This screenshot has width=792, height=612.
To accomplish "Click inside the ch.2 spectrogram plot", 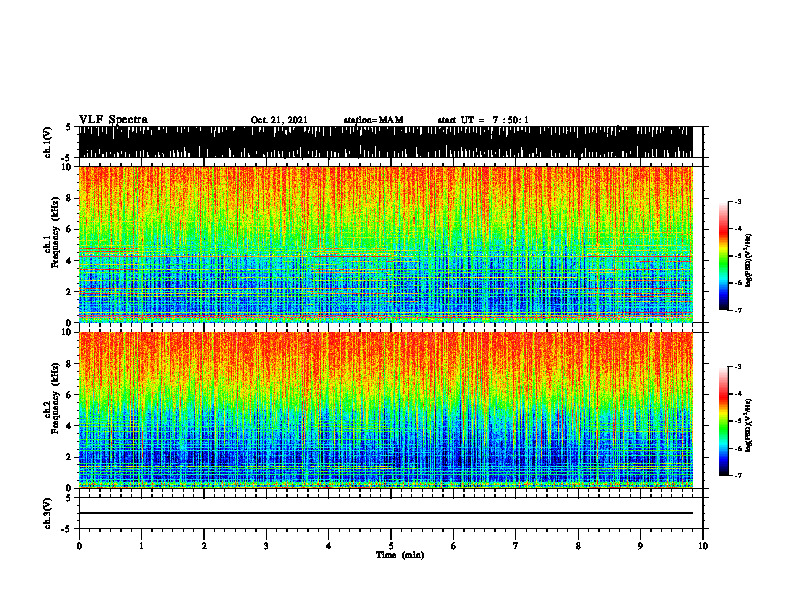I will pos(386,410).
